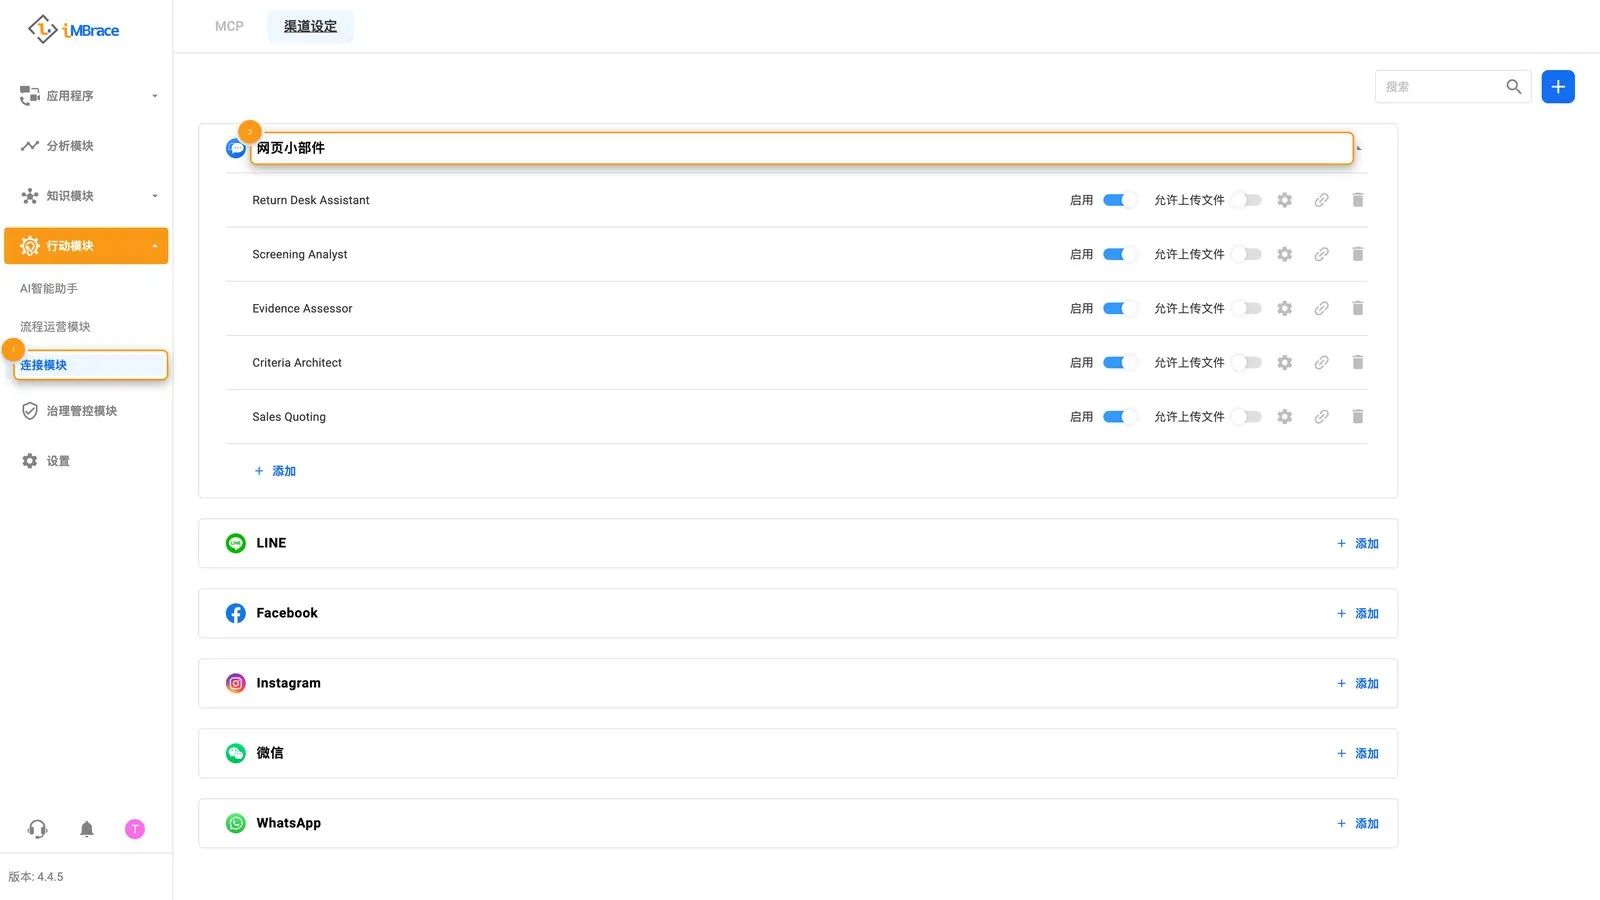Open the pink user avatar
Screen dimensions: 1600x900
coord(135,829)
